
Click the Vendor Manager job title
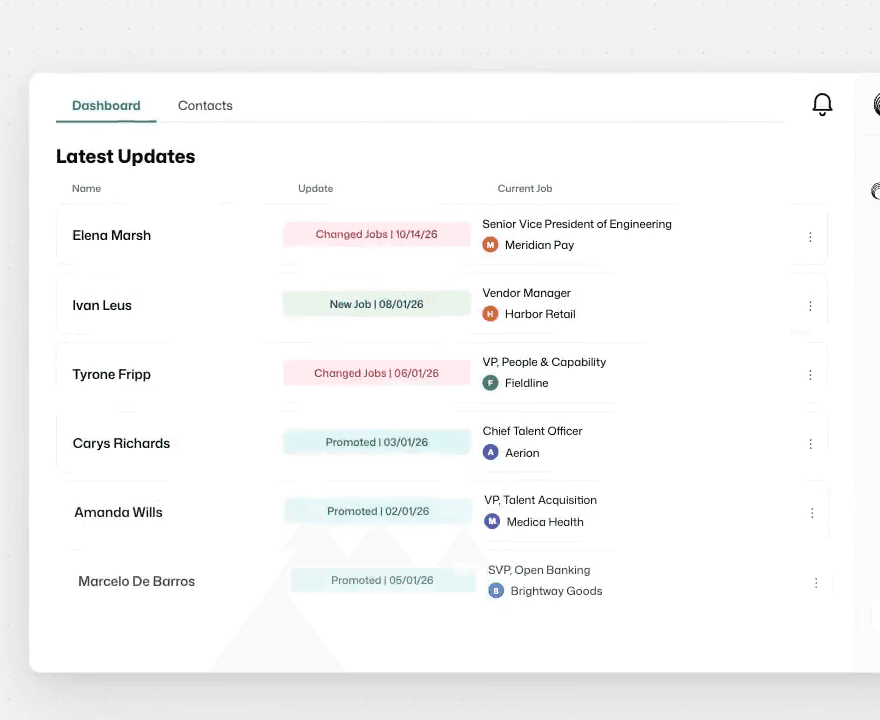click(526, 293)
